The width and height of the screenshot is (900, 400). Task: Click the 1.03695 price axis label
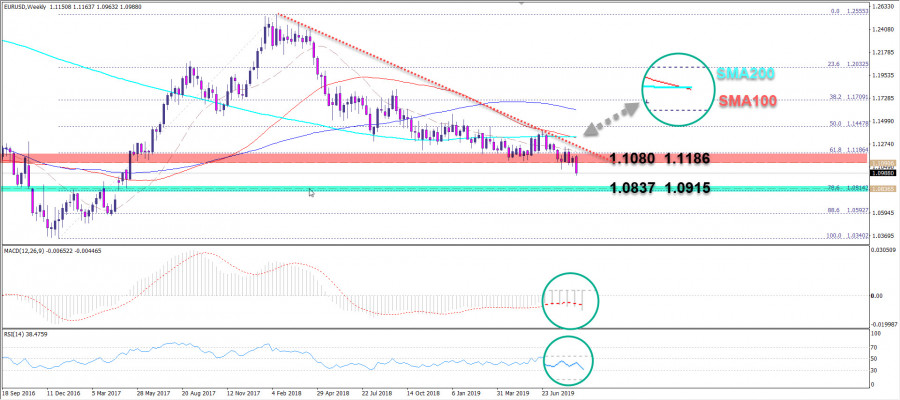click(881, 235)
